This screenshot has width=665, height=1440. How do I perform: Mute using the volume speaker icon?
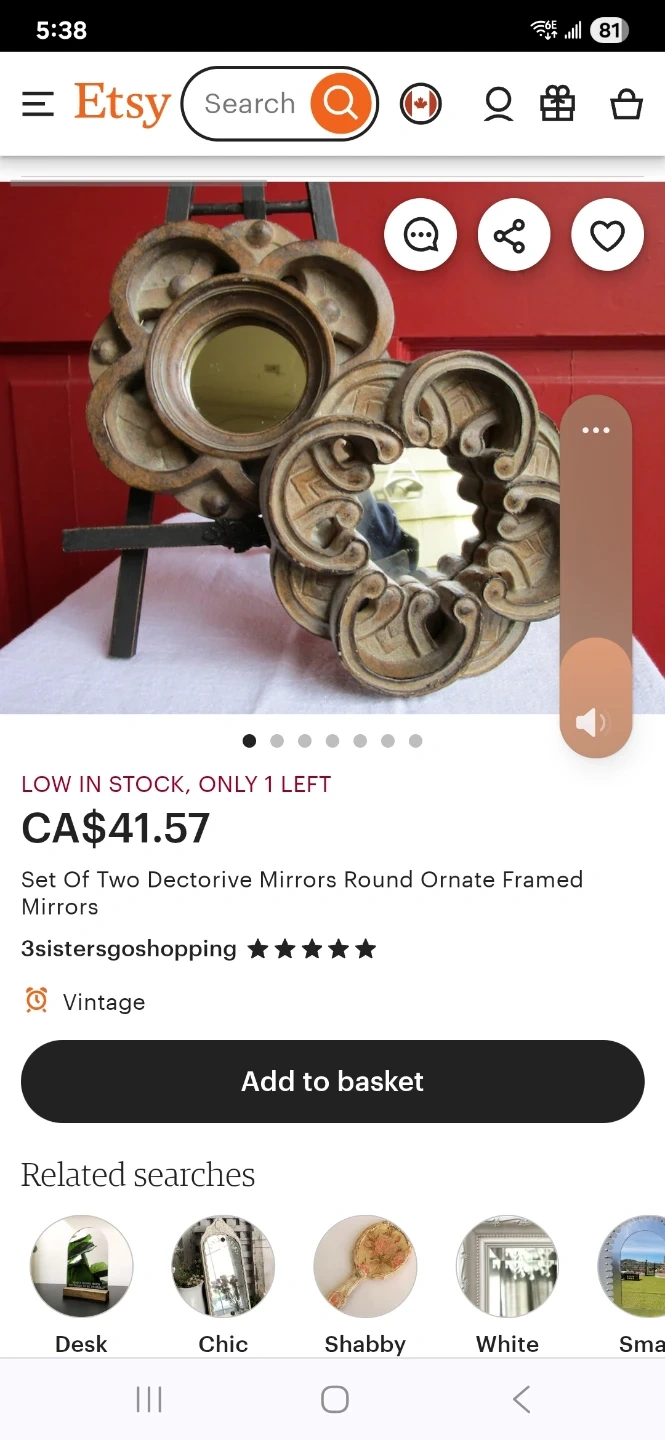click(592, 722)
